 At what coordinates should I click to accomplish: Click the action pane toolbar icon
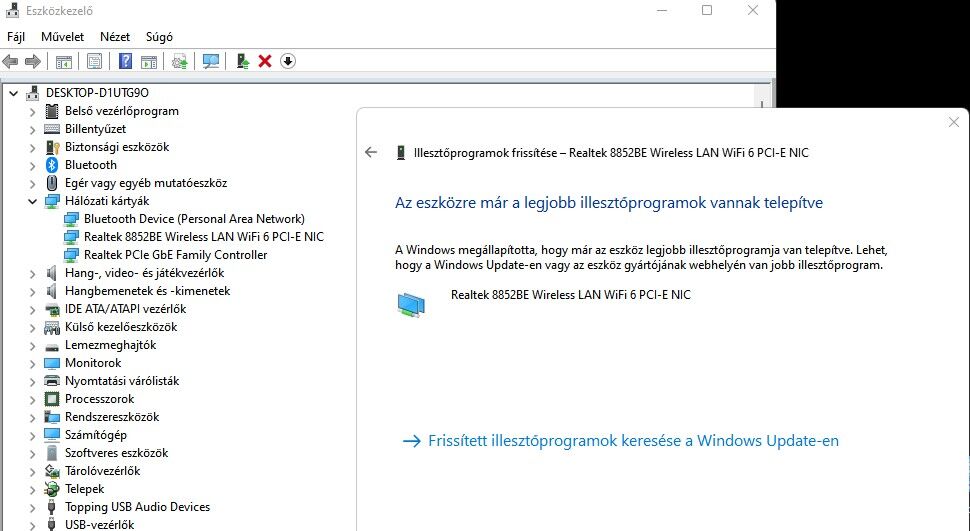click(149, 61)
